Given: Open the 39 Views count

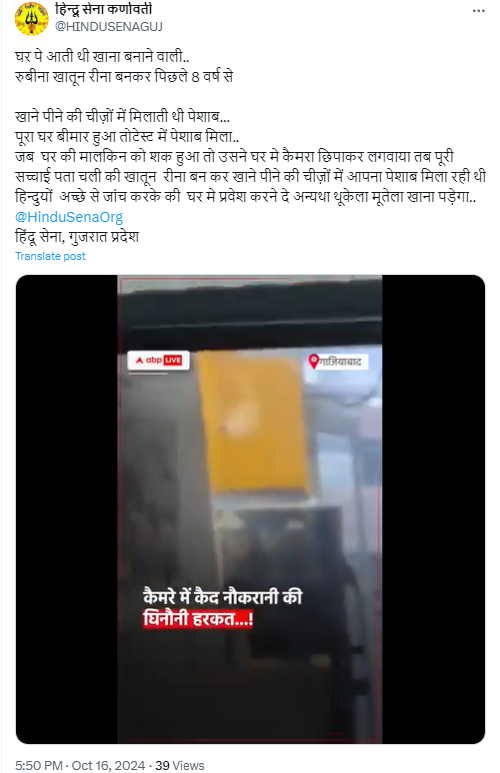Looking at the screenshot, I should coord(179,765).
